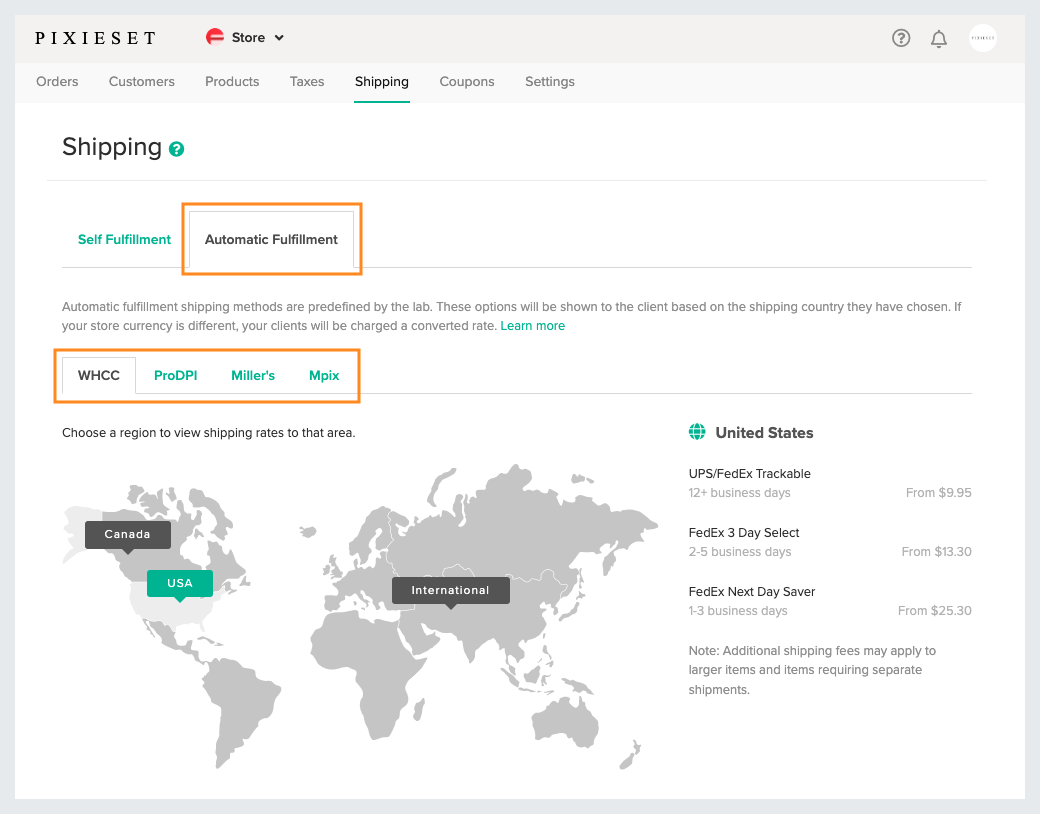Select the International region on map
Viewport: 1040px width, 814px height.
(x=450, y=590)
